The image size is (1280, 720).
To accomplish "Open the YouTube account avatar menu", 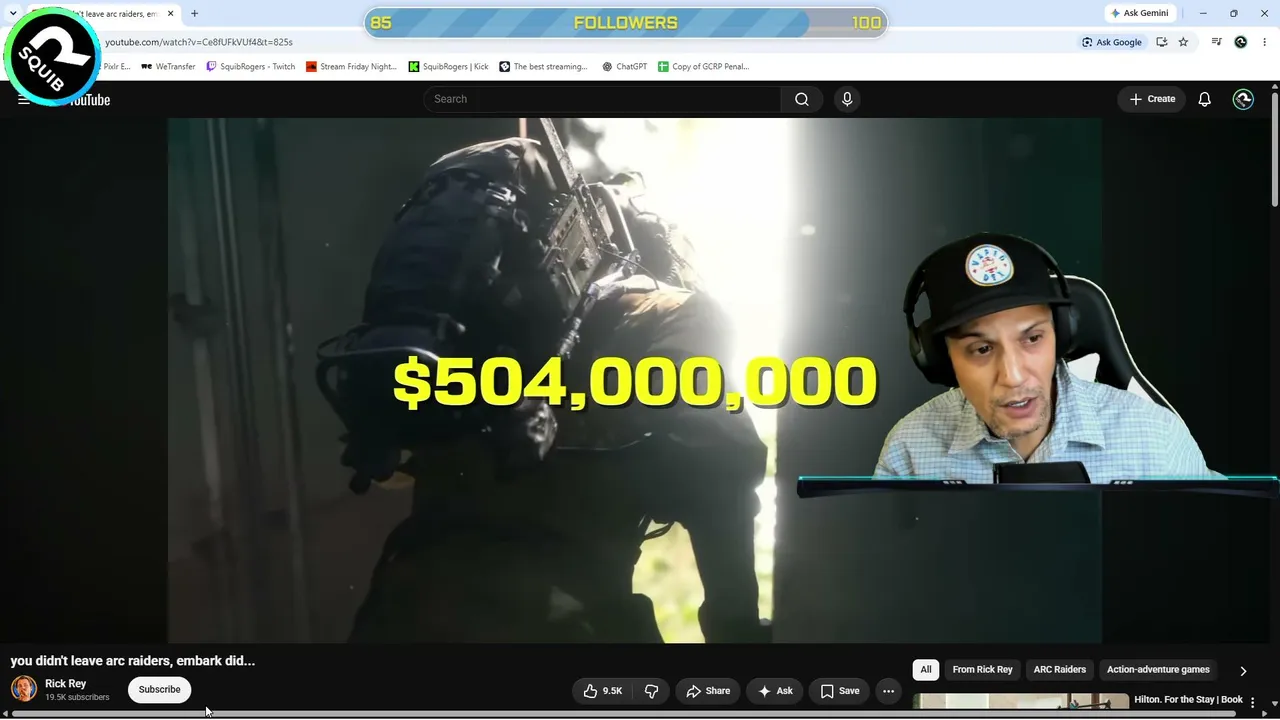I will point(1243,99).
